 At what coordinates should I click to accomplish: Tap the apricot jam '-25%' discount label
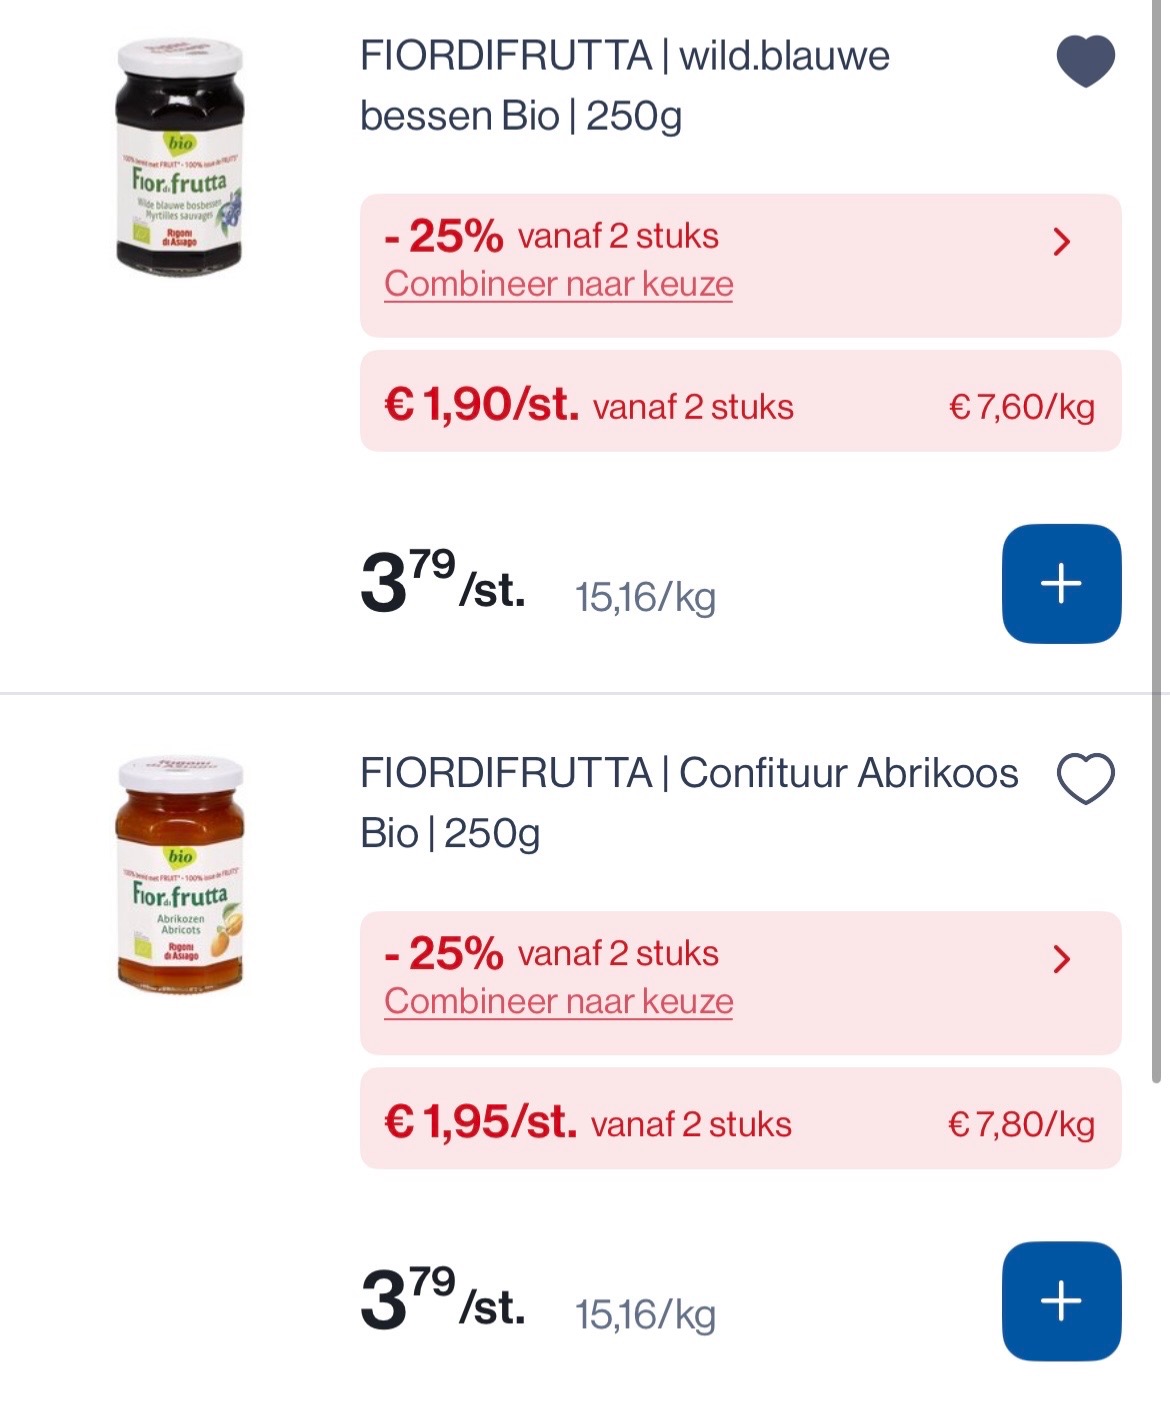[444, 954]
